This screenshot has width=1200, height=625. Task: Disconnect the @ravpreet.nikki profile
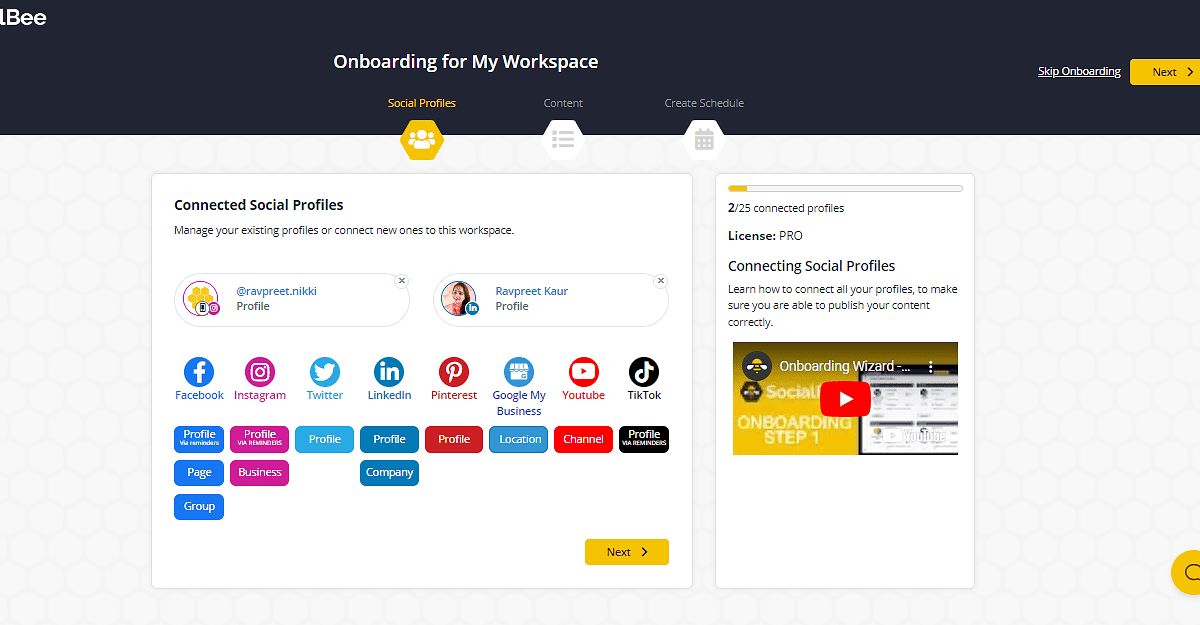[402, 280]
